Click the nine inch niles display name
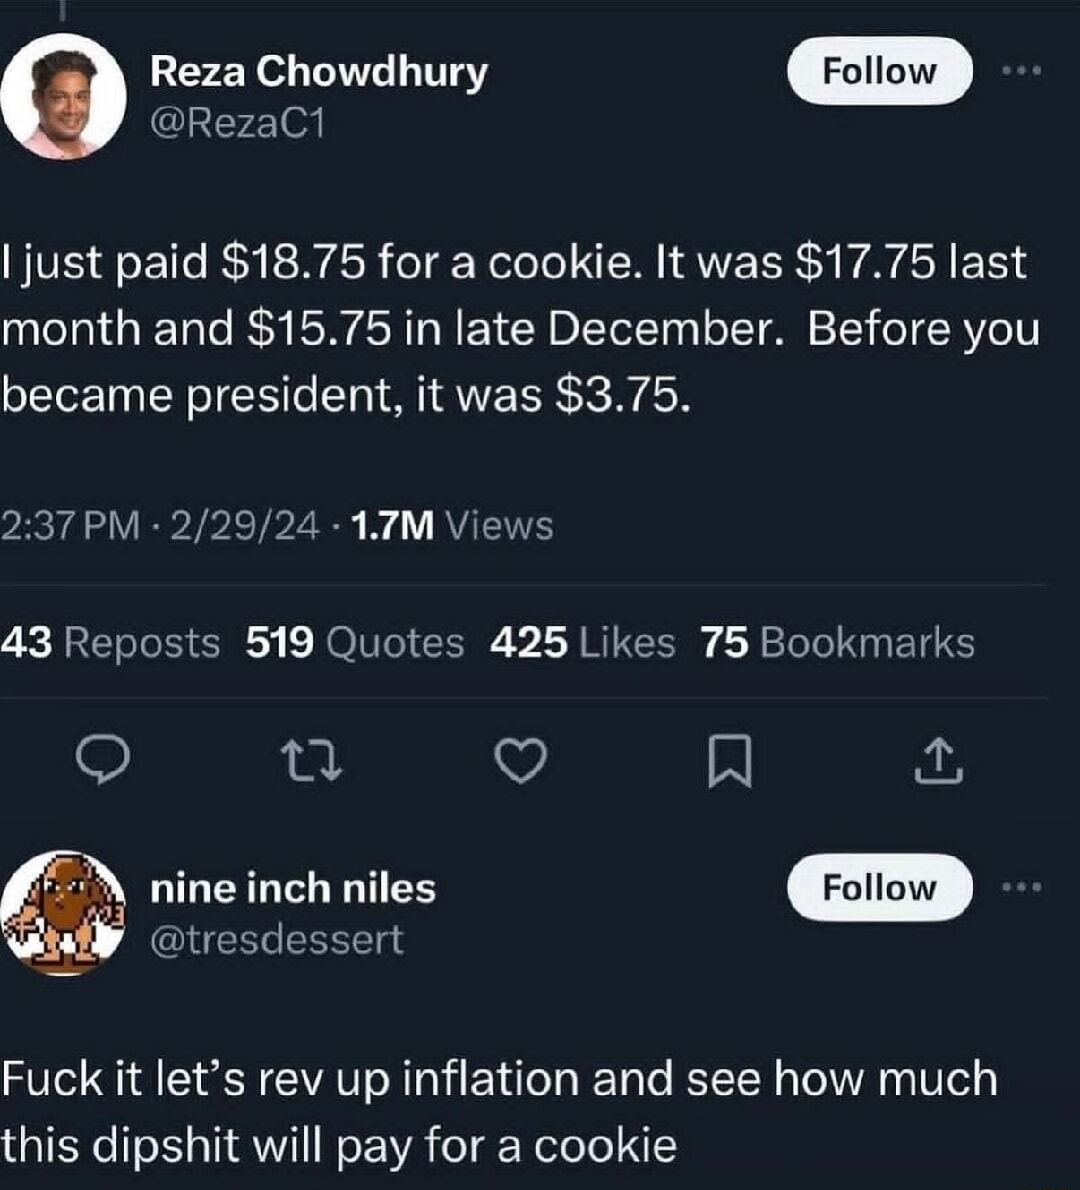Viewport: 1080px width, 1190px height. [292, 888]
